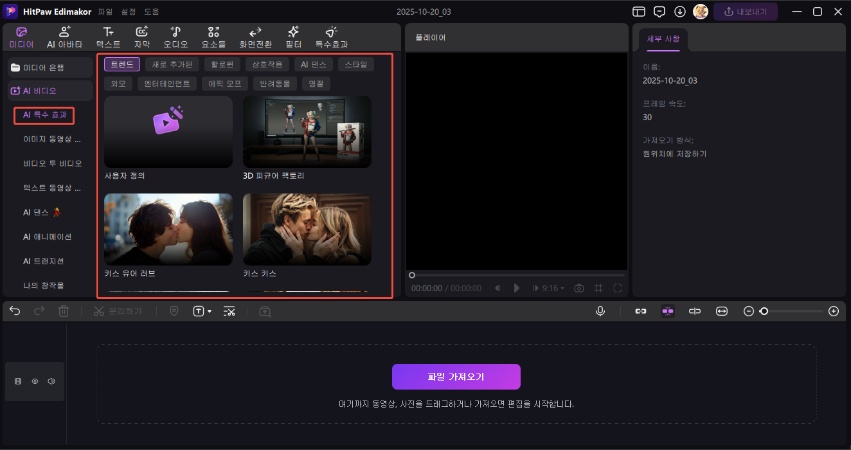
Task: Open the 오디오 audio panel
Action: point(175,37)
